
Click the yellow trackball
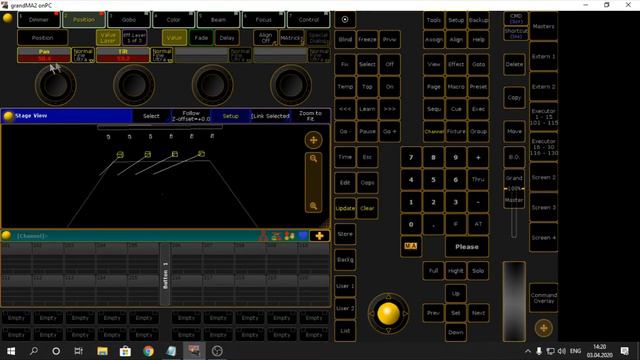[x=388, y=313]
